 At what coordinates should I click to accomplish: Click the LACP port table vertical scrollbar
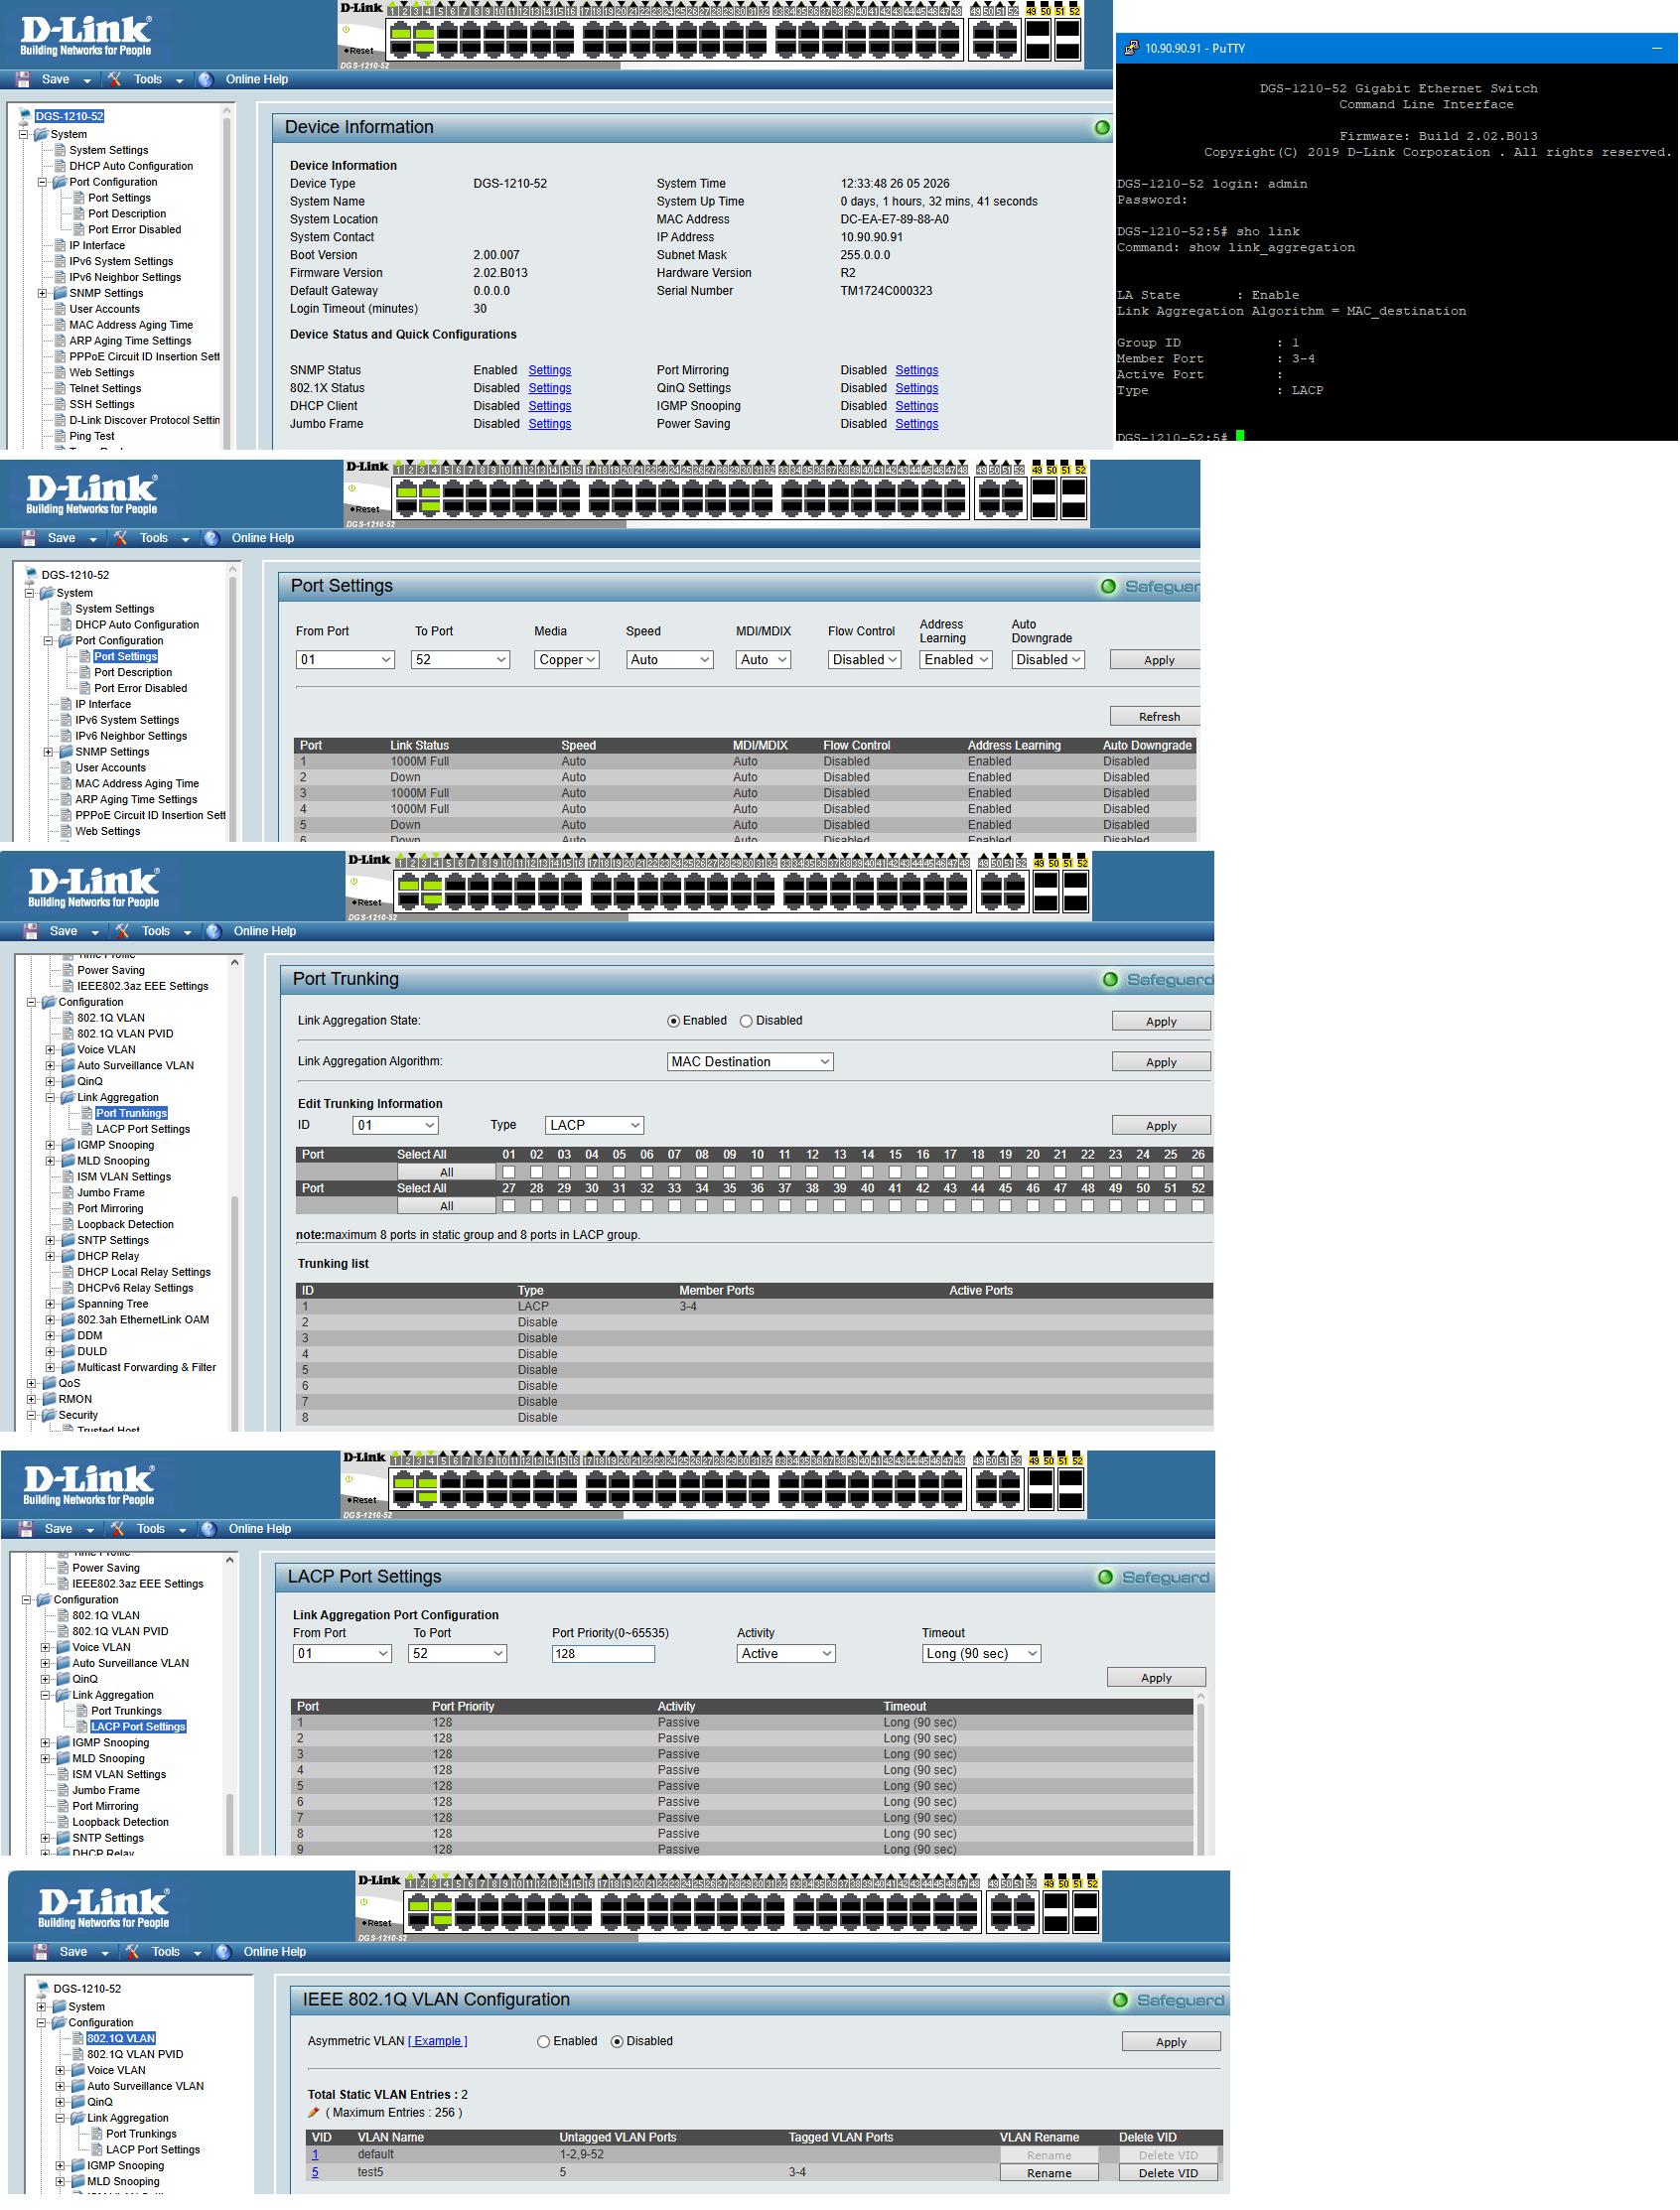[x=1200, y=1774]
